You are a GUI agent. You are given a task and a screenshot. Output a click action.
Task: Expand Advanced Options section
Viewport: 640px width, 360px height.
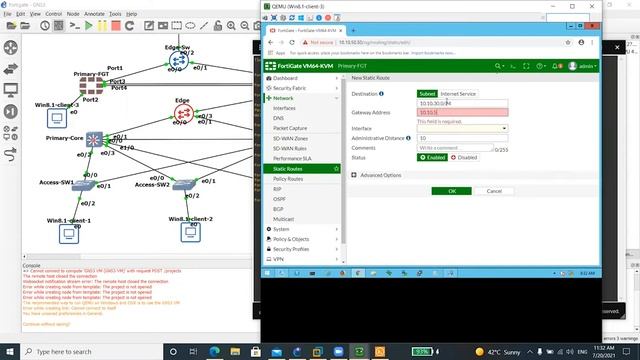click(x=376, y=175)
